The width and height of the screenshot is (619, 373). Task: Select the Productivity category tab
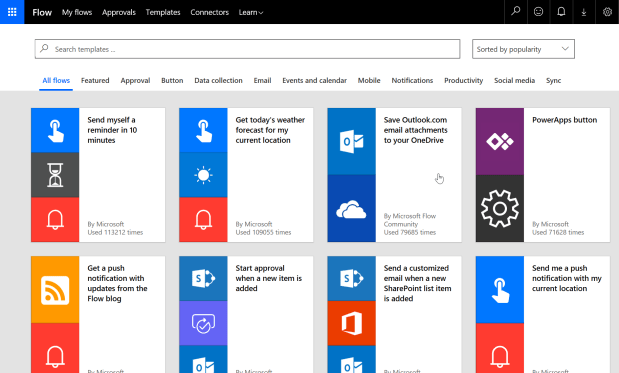[463, 81]
